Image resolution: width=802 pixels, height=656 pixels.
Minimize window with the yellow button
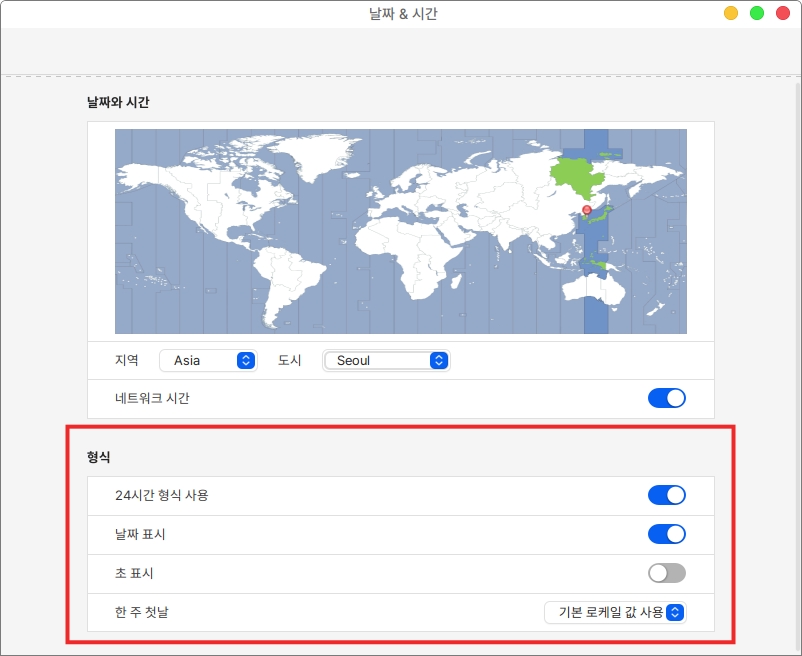tap(731, 14)
